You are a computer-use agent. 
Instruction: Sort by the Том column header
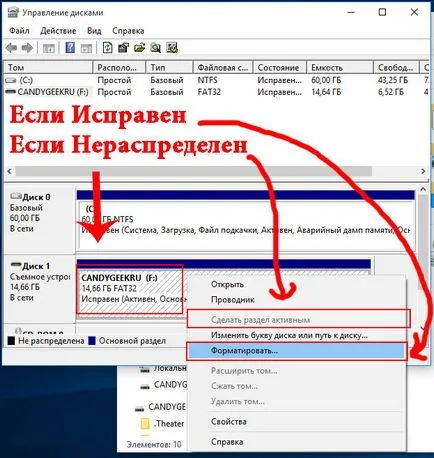(x=48, y=67)
